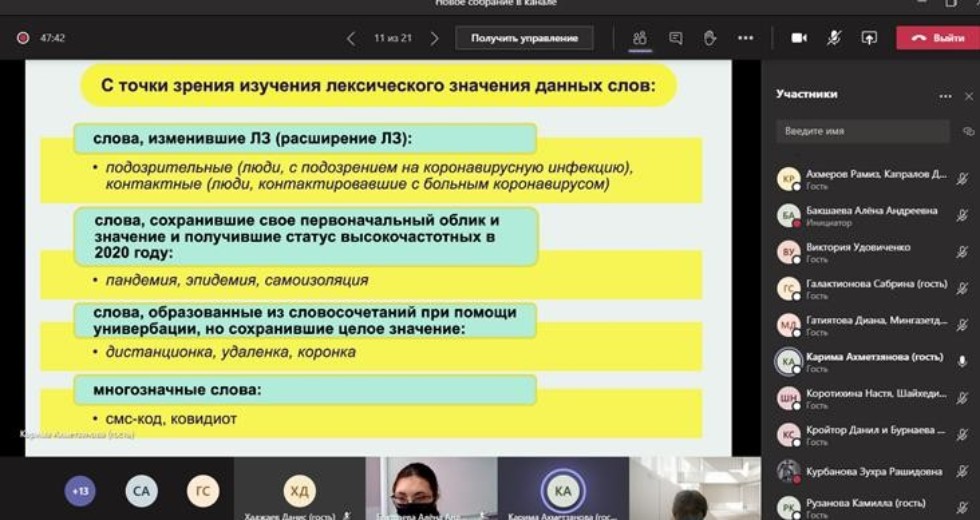Open more actions menu in meeting toolbar
Screen dimensions: 980x520
pyautogui.click(x=746, y=38)
